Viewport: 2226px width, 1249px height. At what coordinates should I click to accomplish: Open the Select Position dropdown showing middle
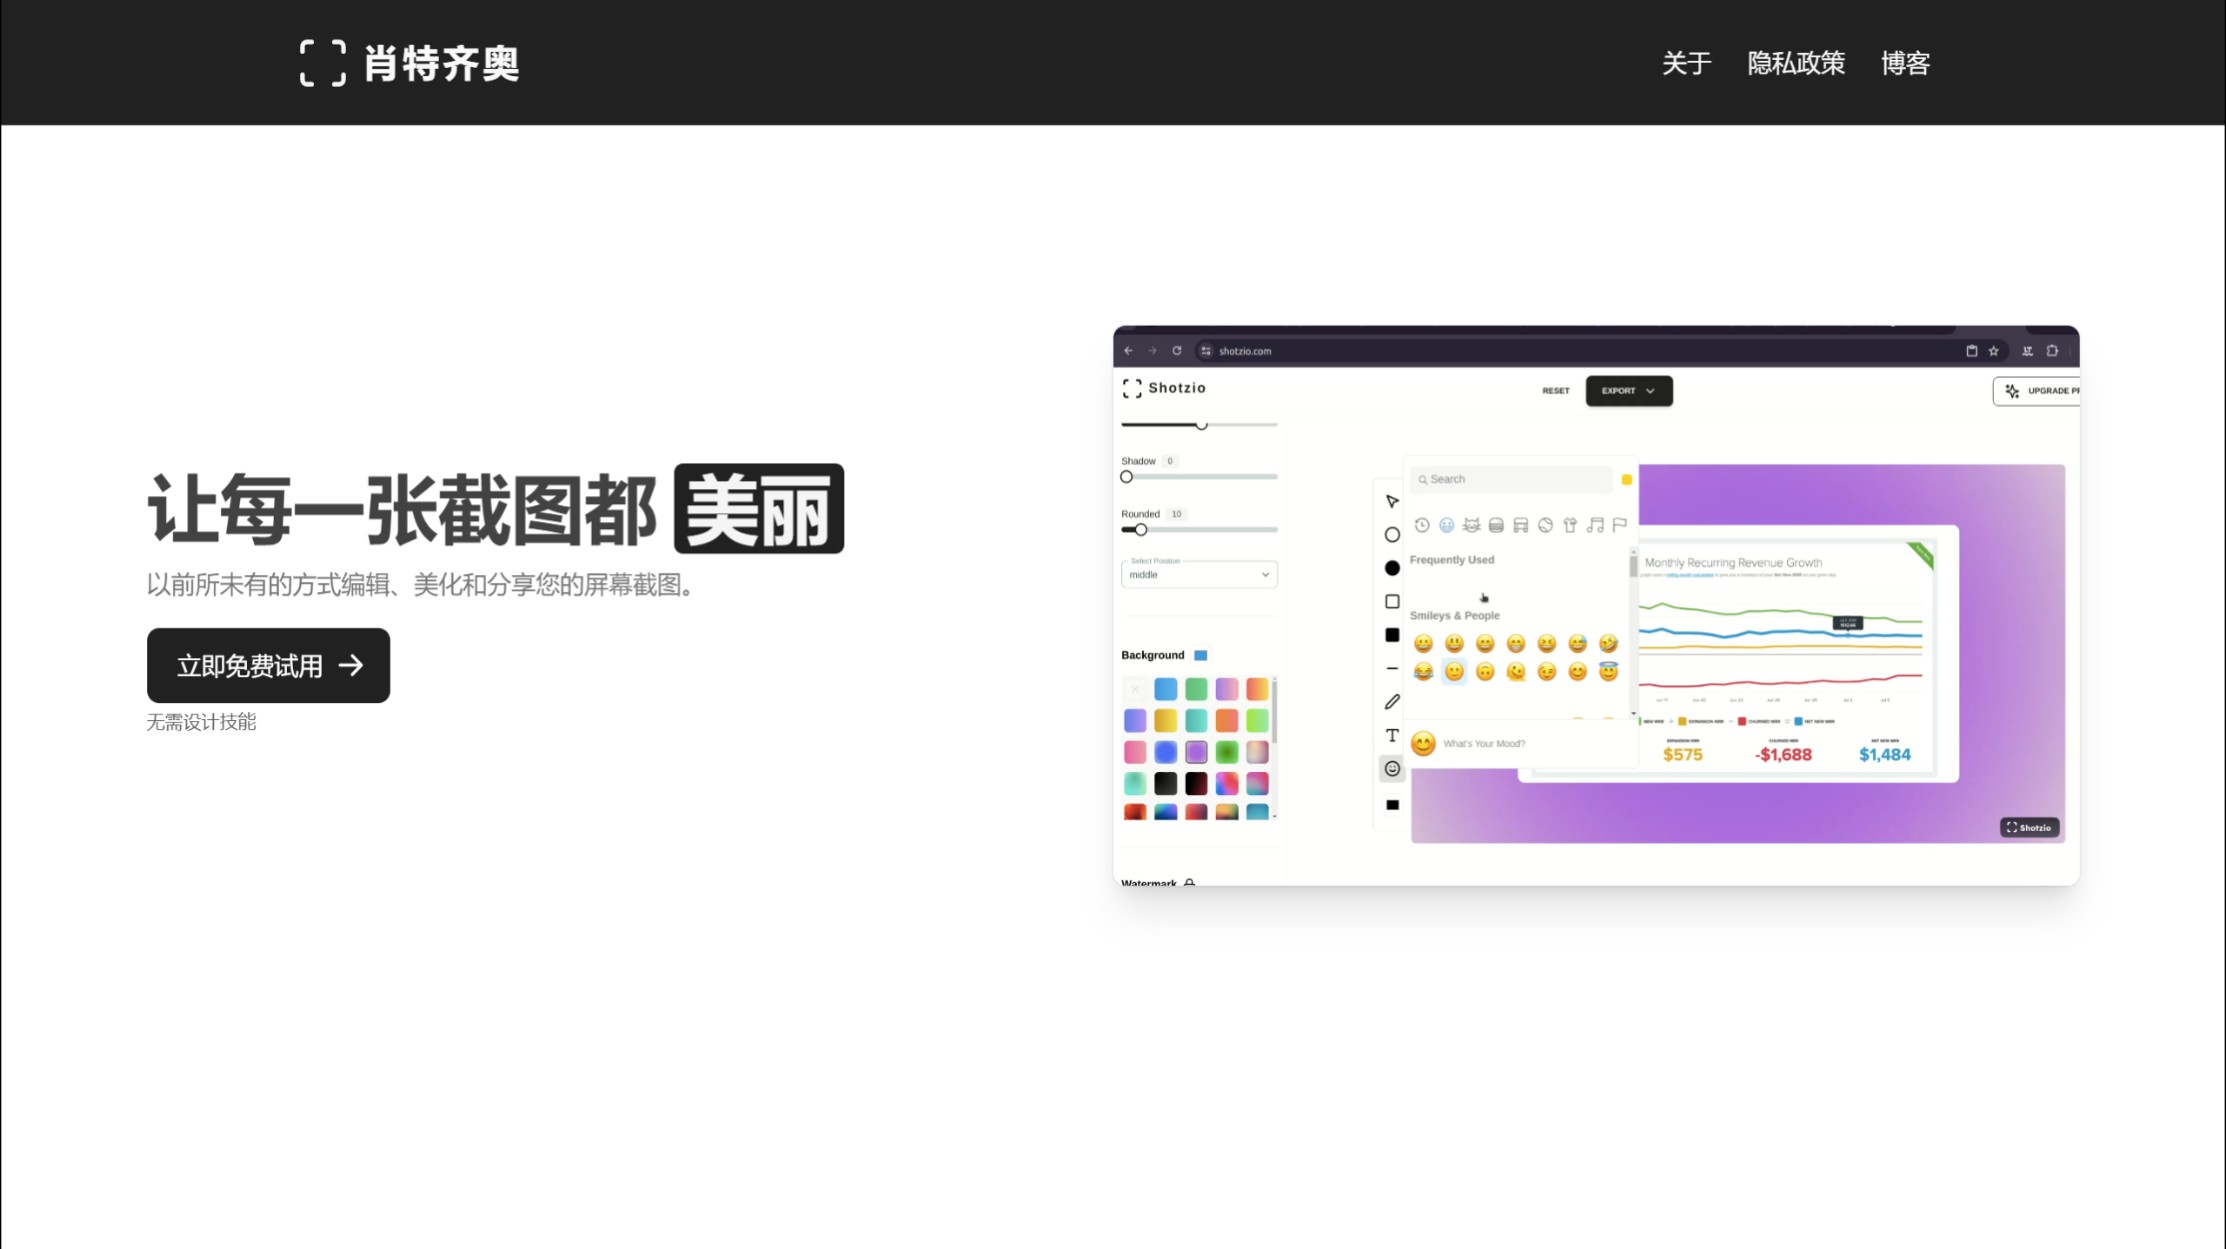pyautogui.click(x=1198, y=574)
